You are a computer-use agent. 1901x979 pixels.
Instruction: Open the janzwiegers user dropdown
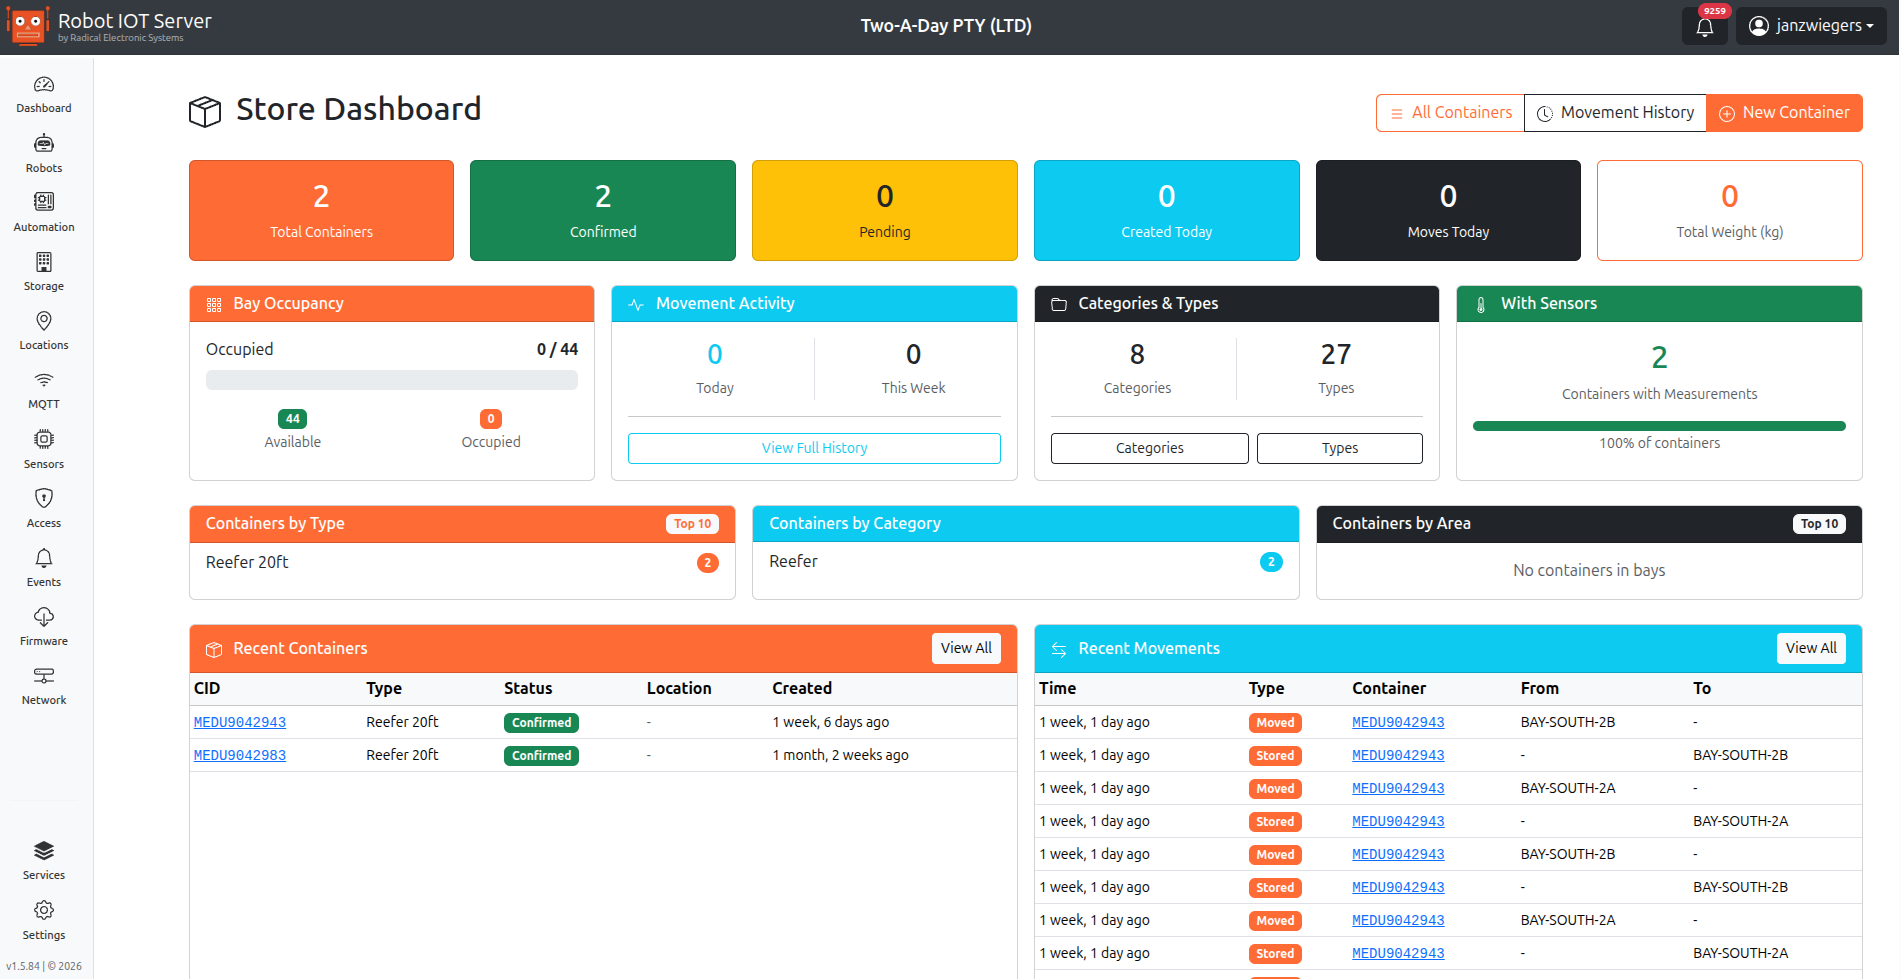1811,26
